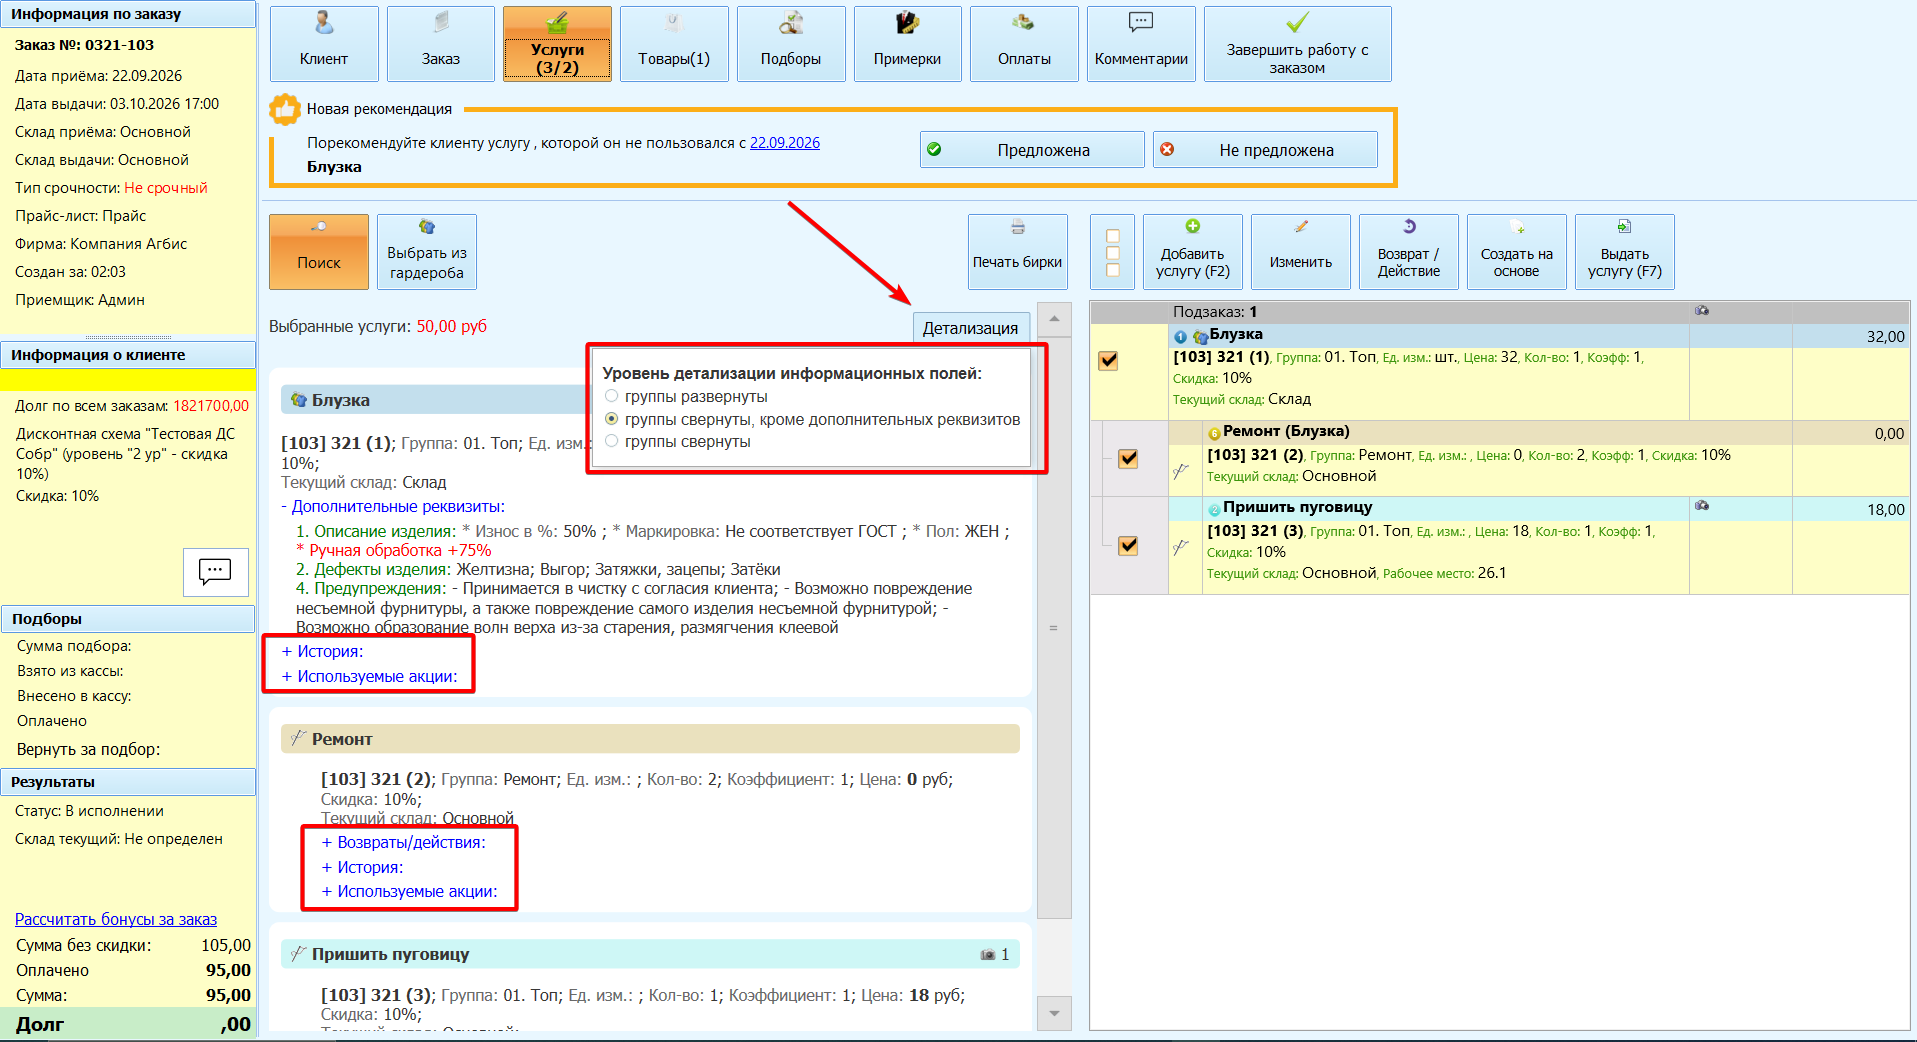Screen dimensions: 1917x1042
Task: Open the Комментарии section
Action: click(x=1141, y=44)
